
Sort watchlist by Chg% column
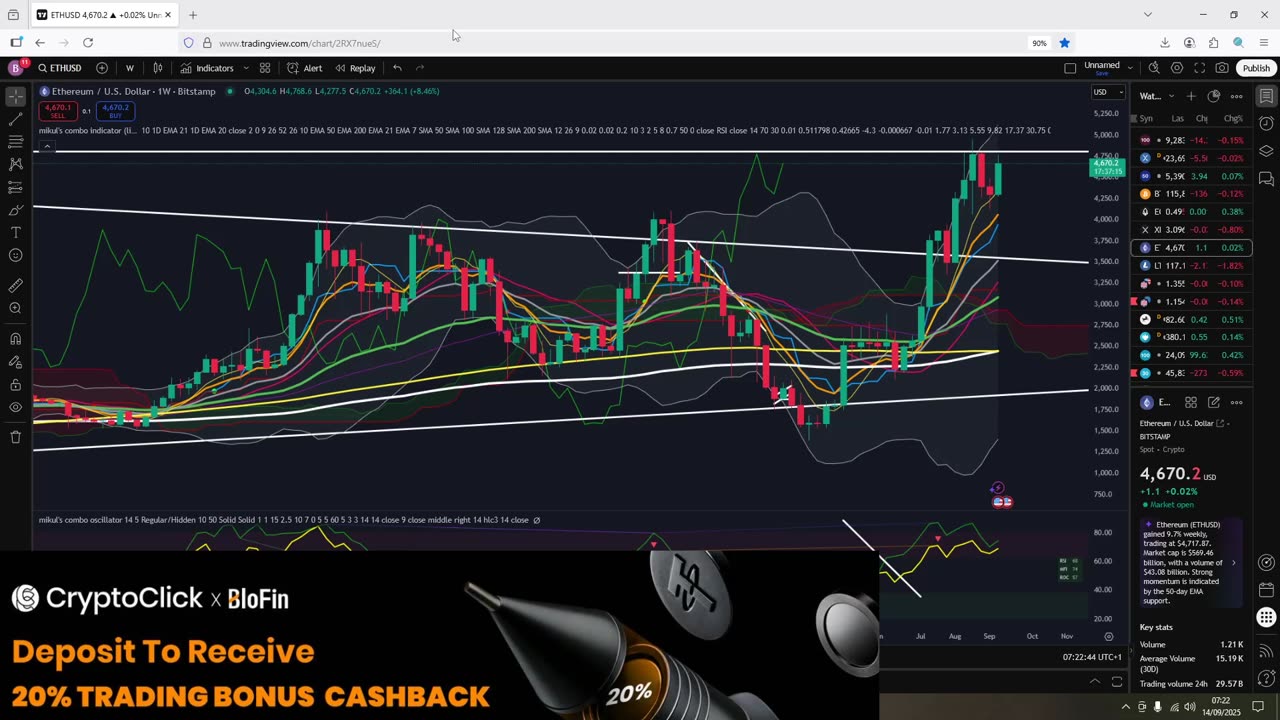[1233, 118]
